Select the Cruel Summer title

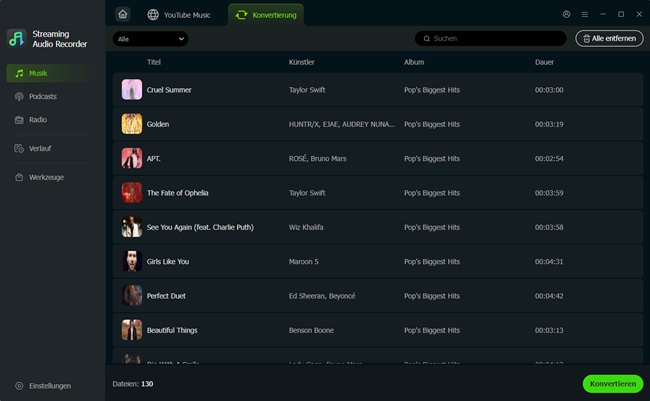point(169,90)
